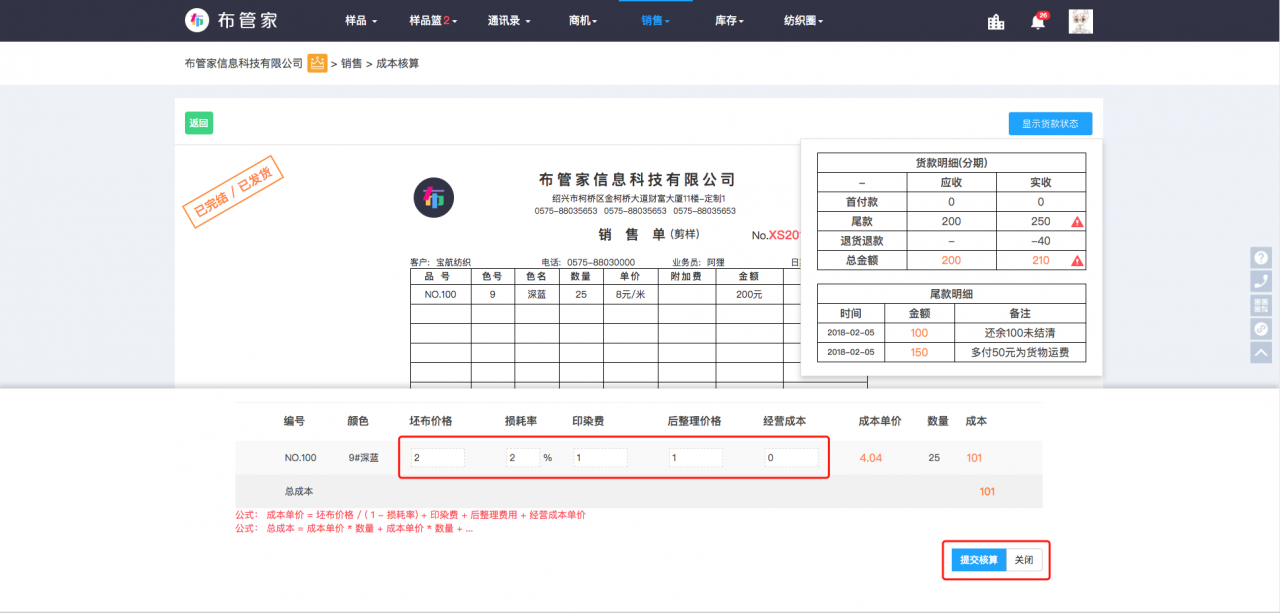The height and width of the screenshot is (613, 1280).
Task: Click the 成本核算 breadcrumb text
Action: pyautogui.click(x=398, y=63)
